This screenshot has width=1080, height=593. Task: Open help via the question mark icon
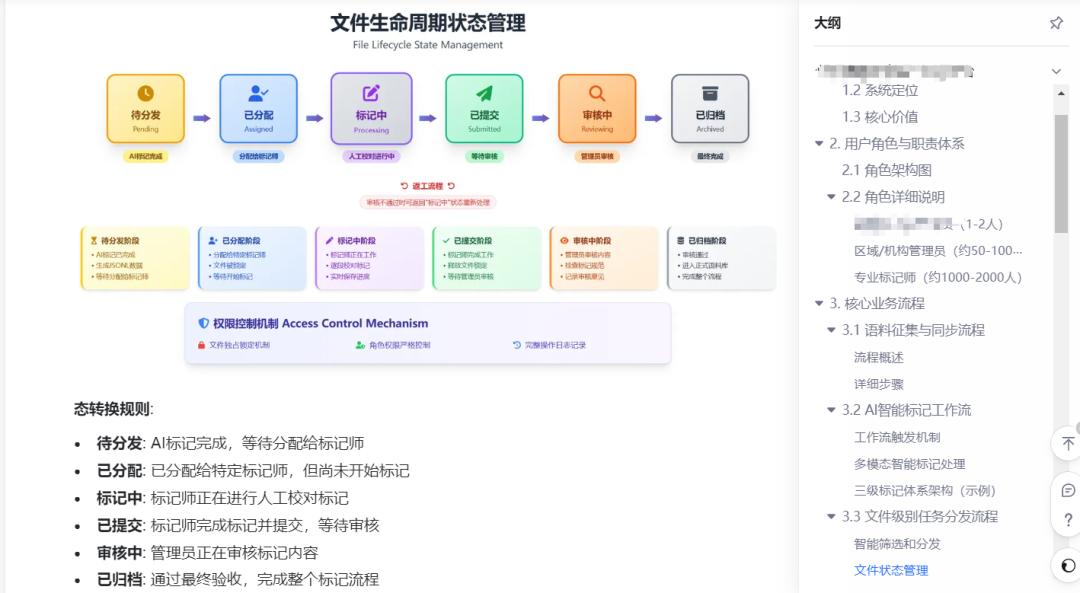click(1067, 520)
